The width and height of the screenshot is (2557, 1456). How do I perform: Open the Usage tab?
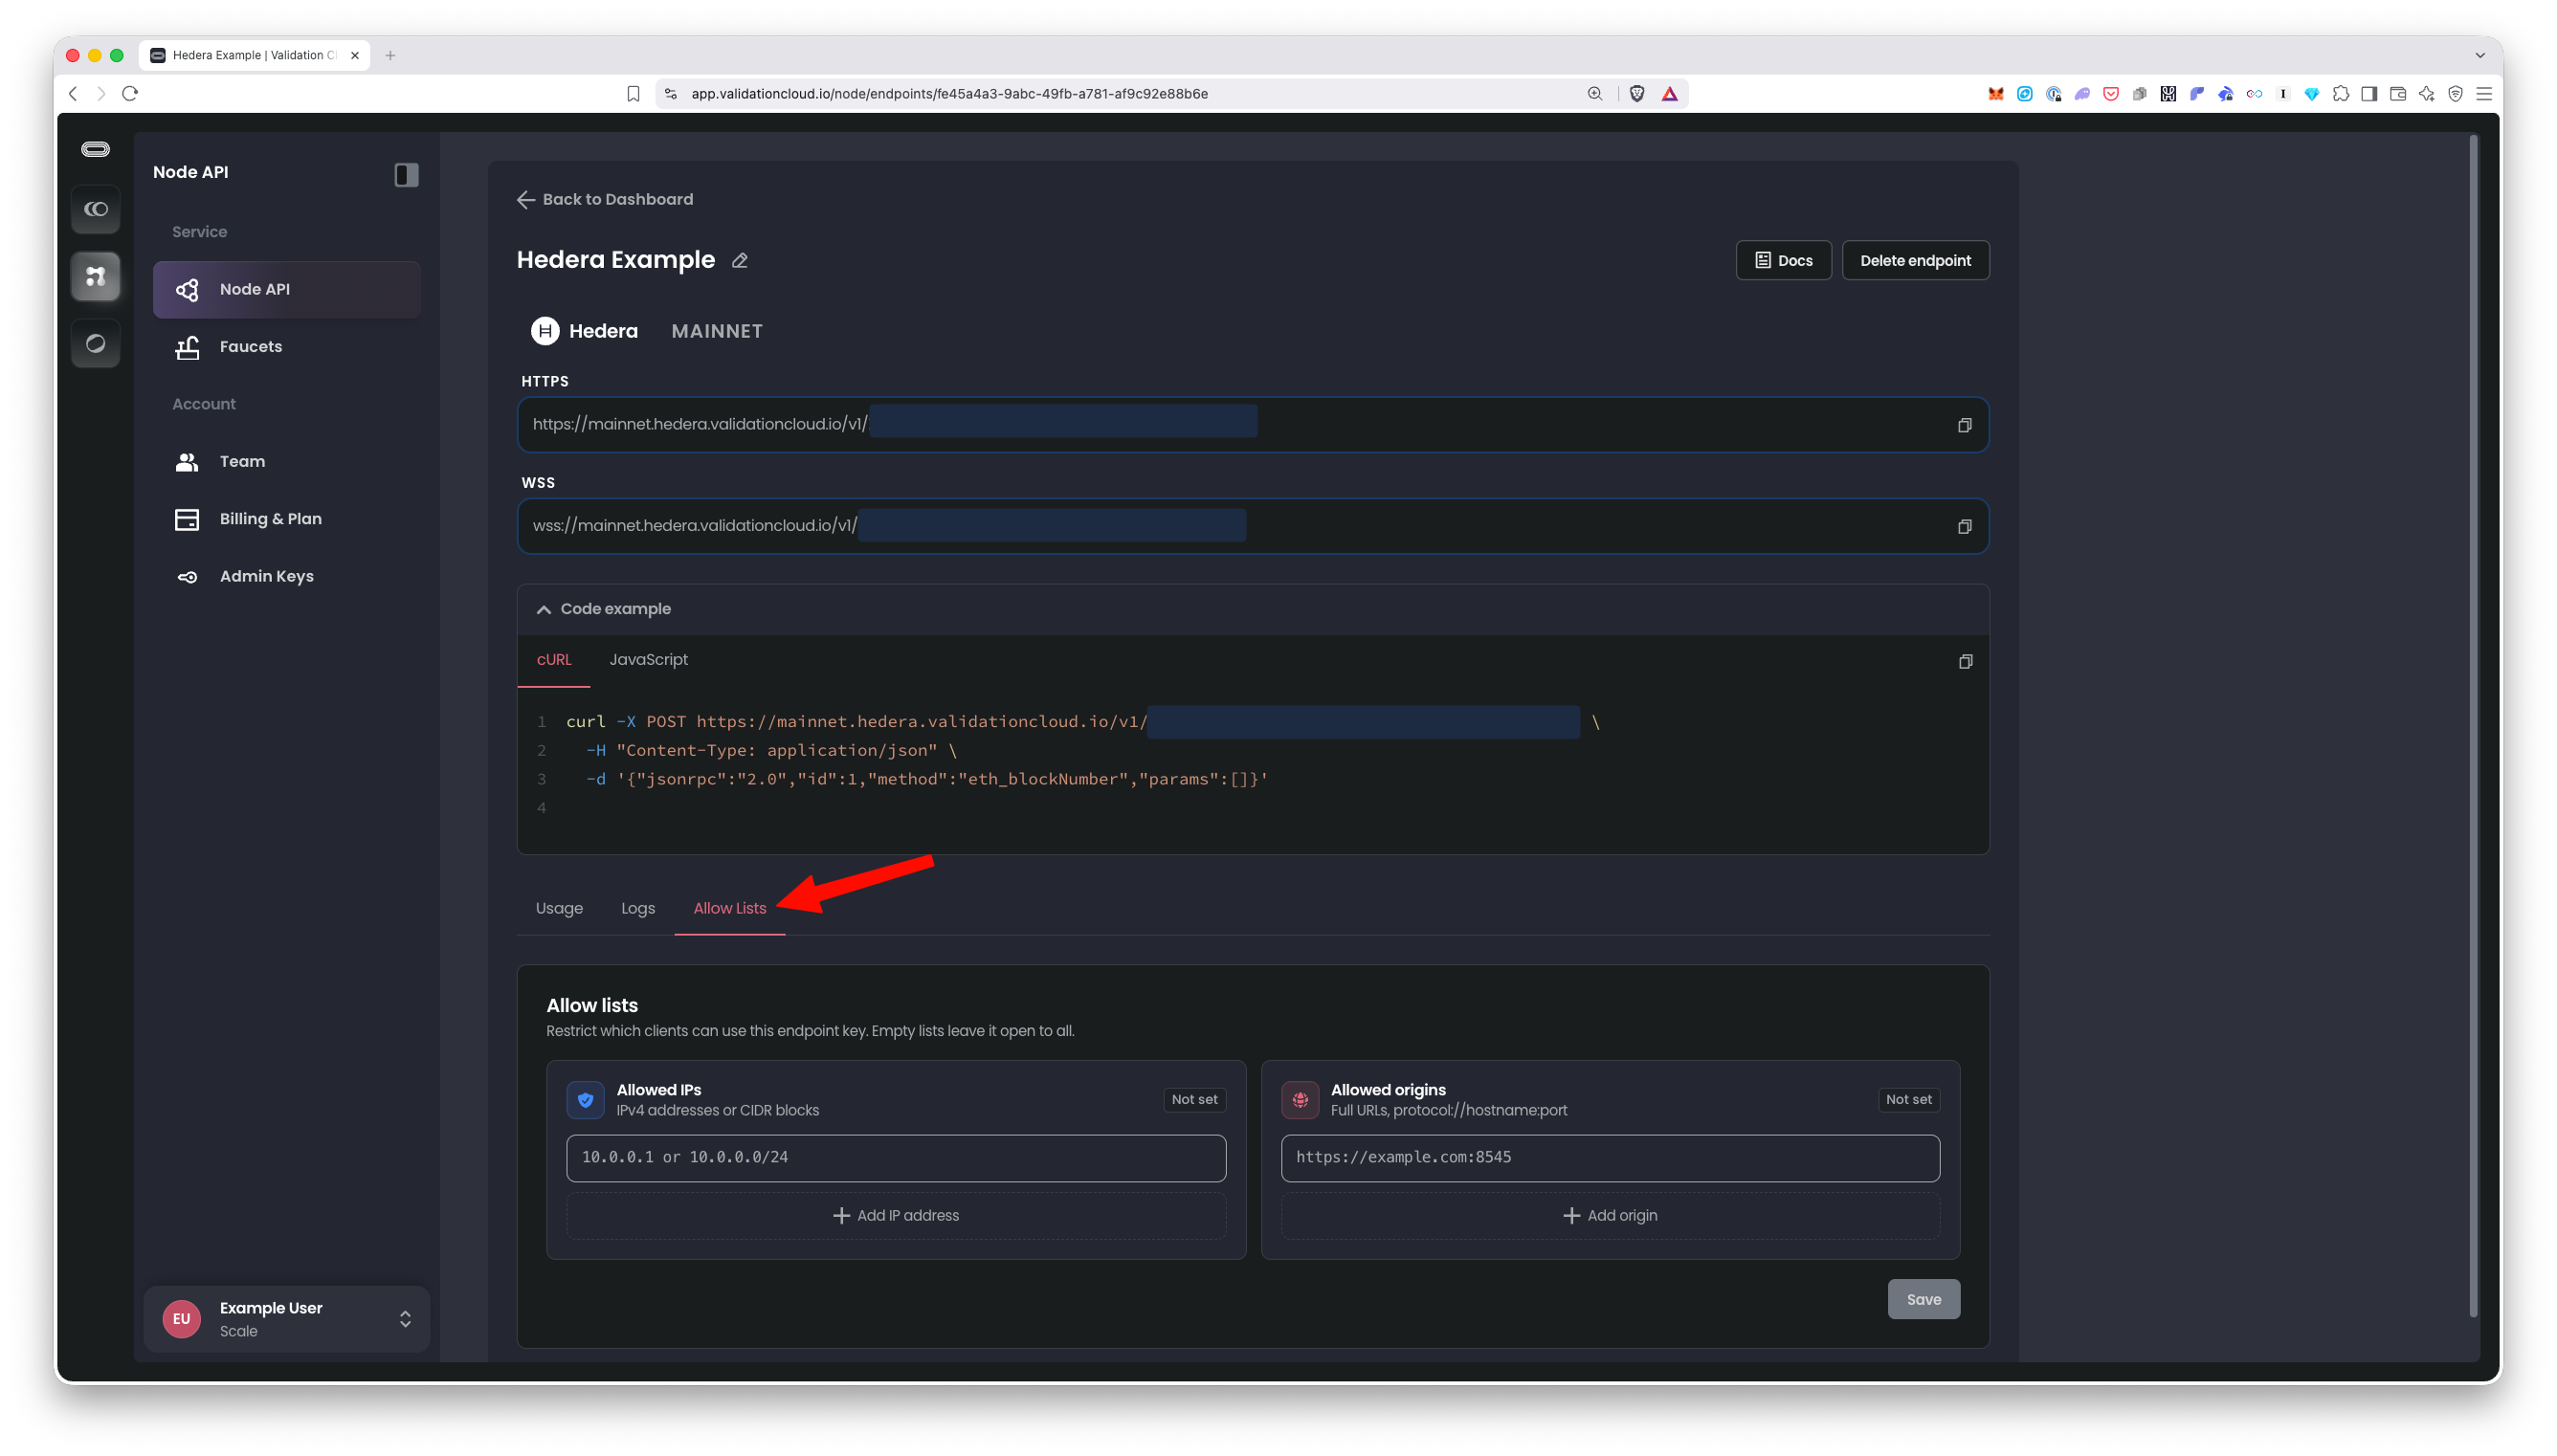559,908
